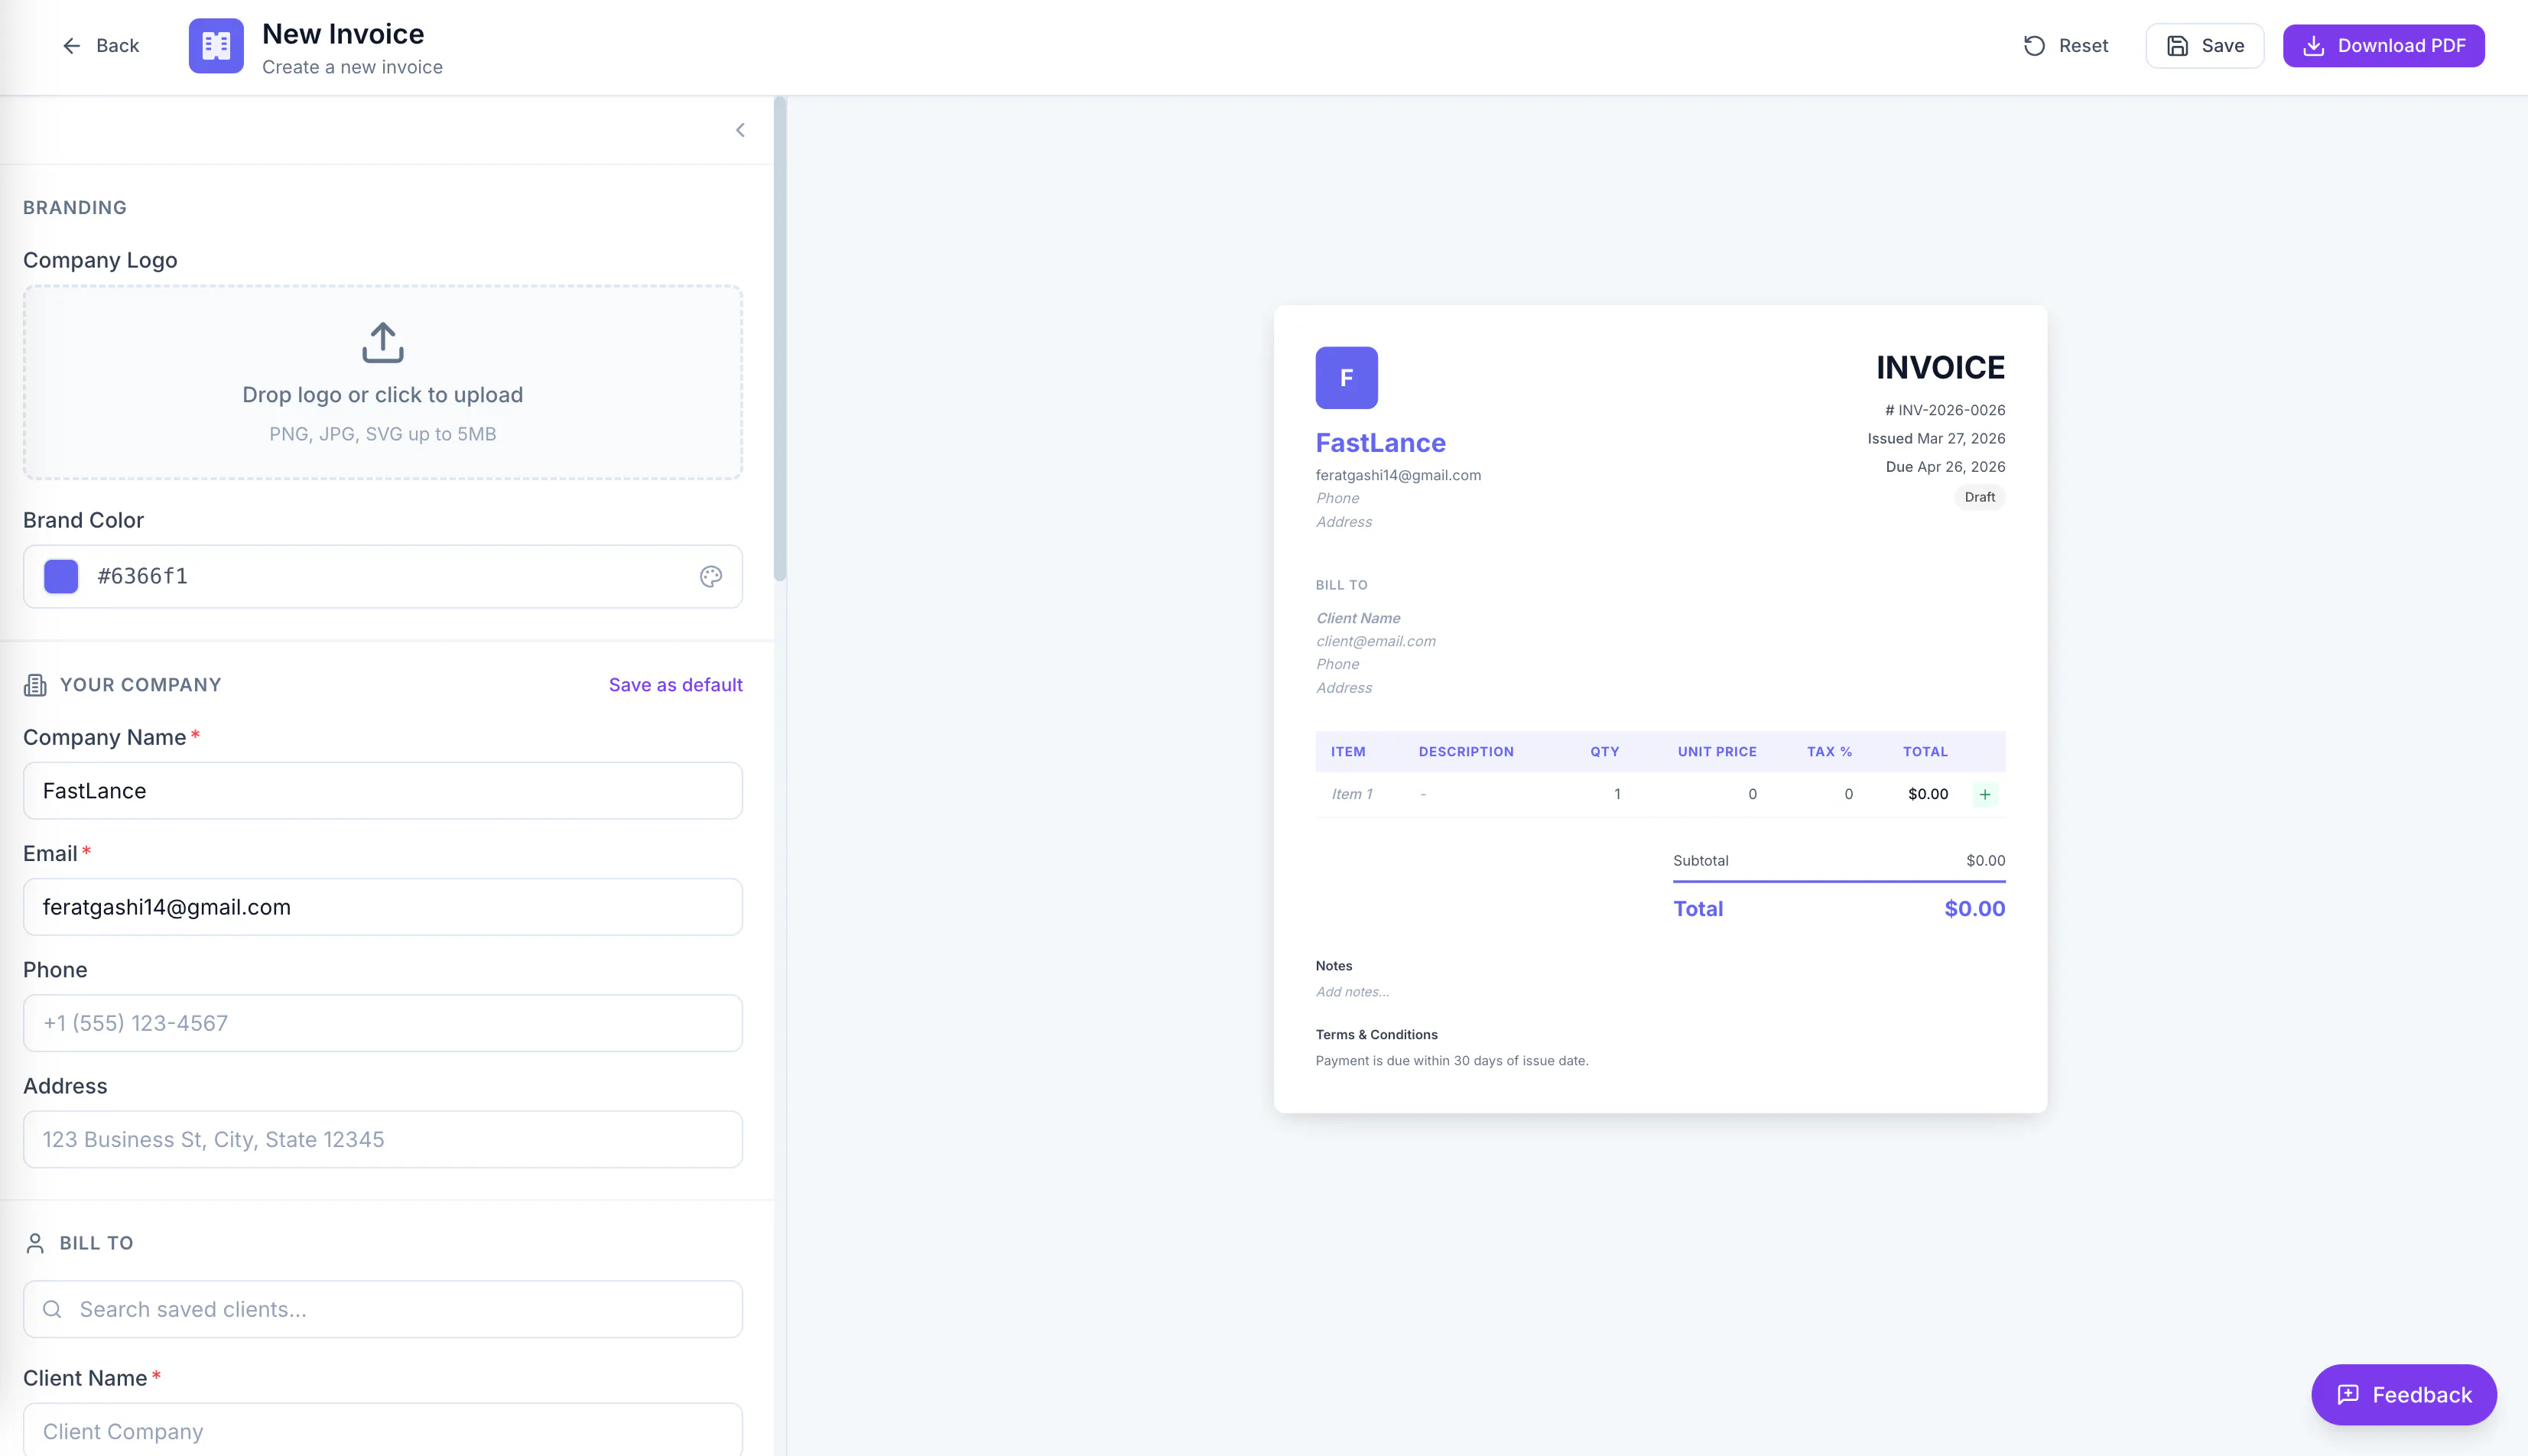Click the quantity value 1 in Item 1 row
This screenshot has height=1456, width=2528.
click(1617, 794)
